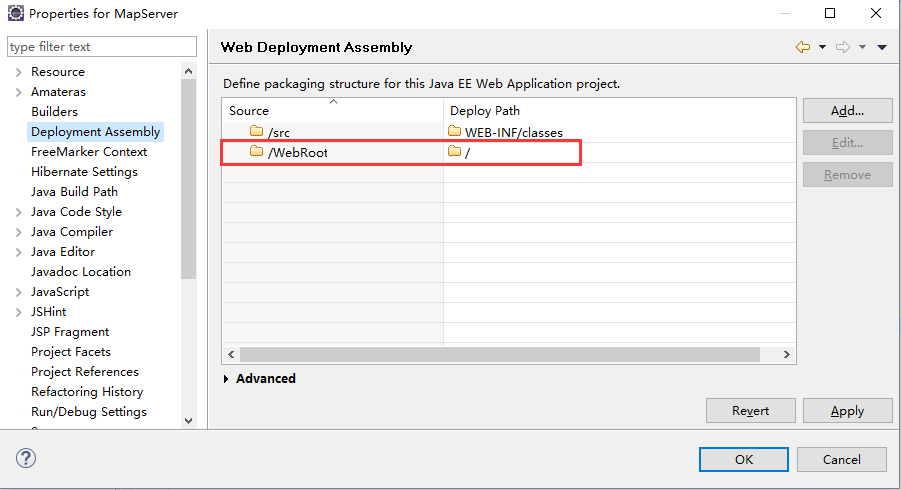Viewport: 901px width, 490px height.
Task: Click the root deploy path folder icon
Action: coord(455,151)
